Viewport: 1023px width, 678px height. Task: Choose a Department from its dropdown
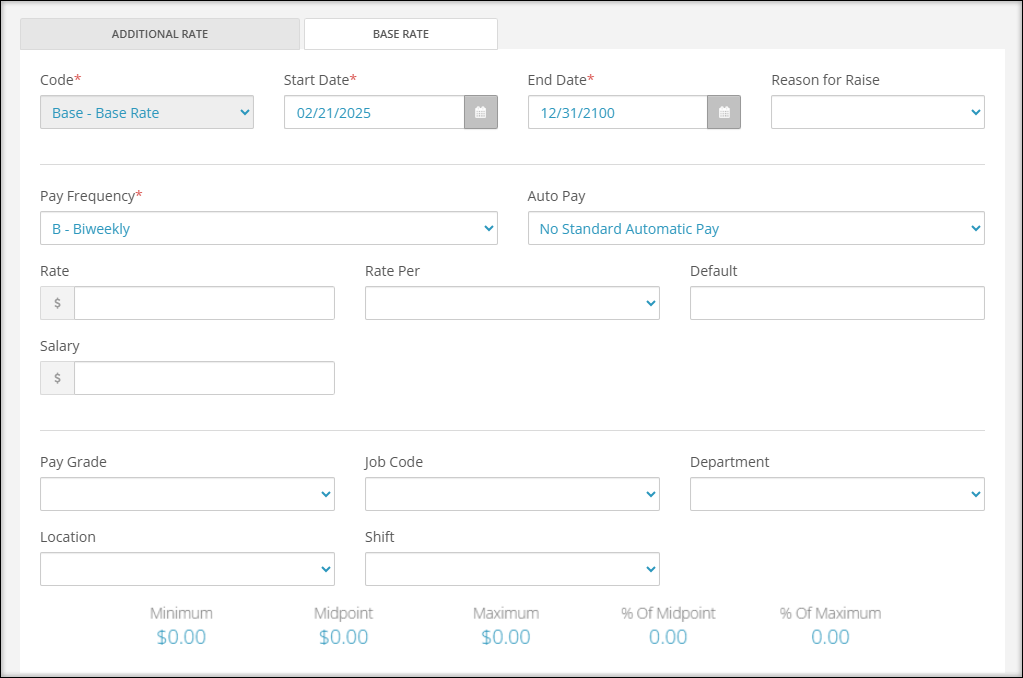tap(837, 494)
